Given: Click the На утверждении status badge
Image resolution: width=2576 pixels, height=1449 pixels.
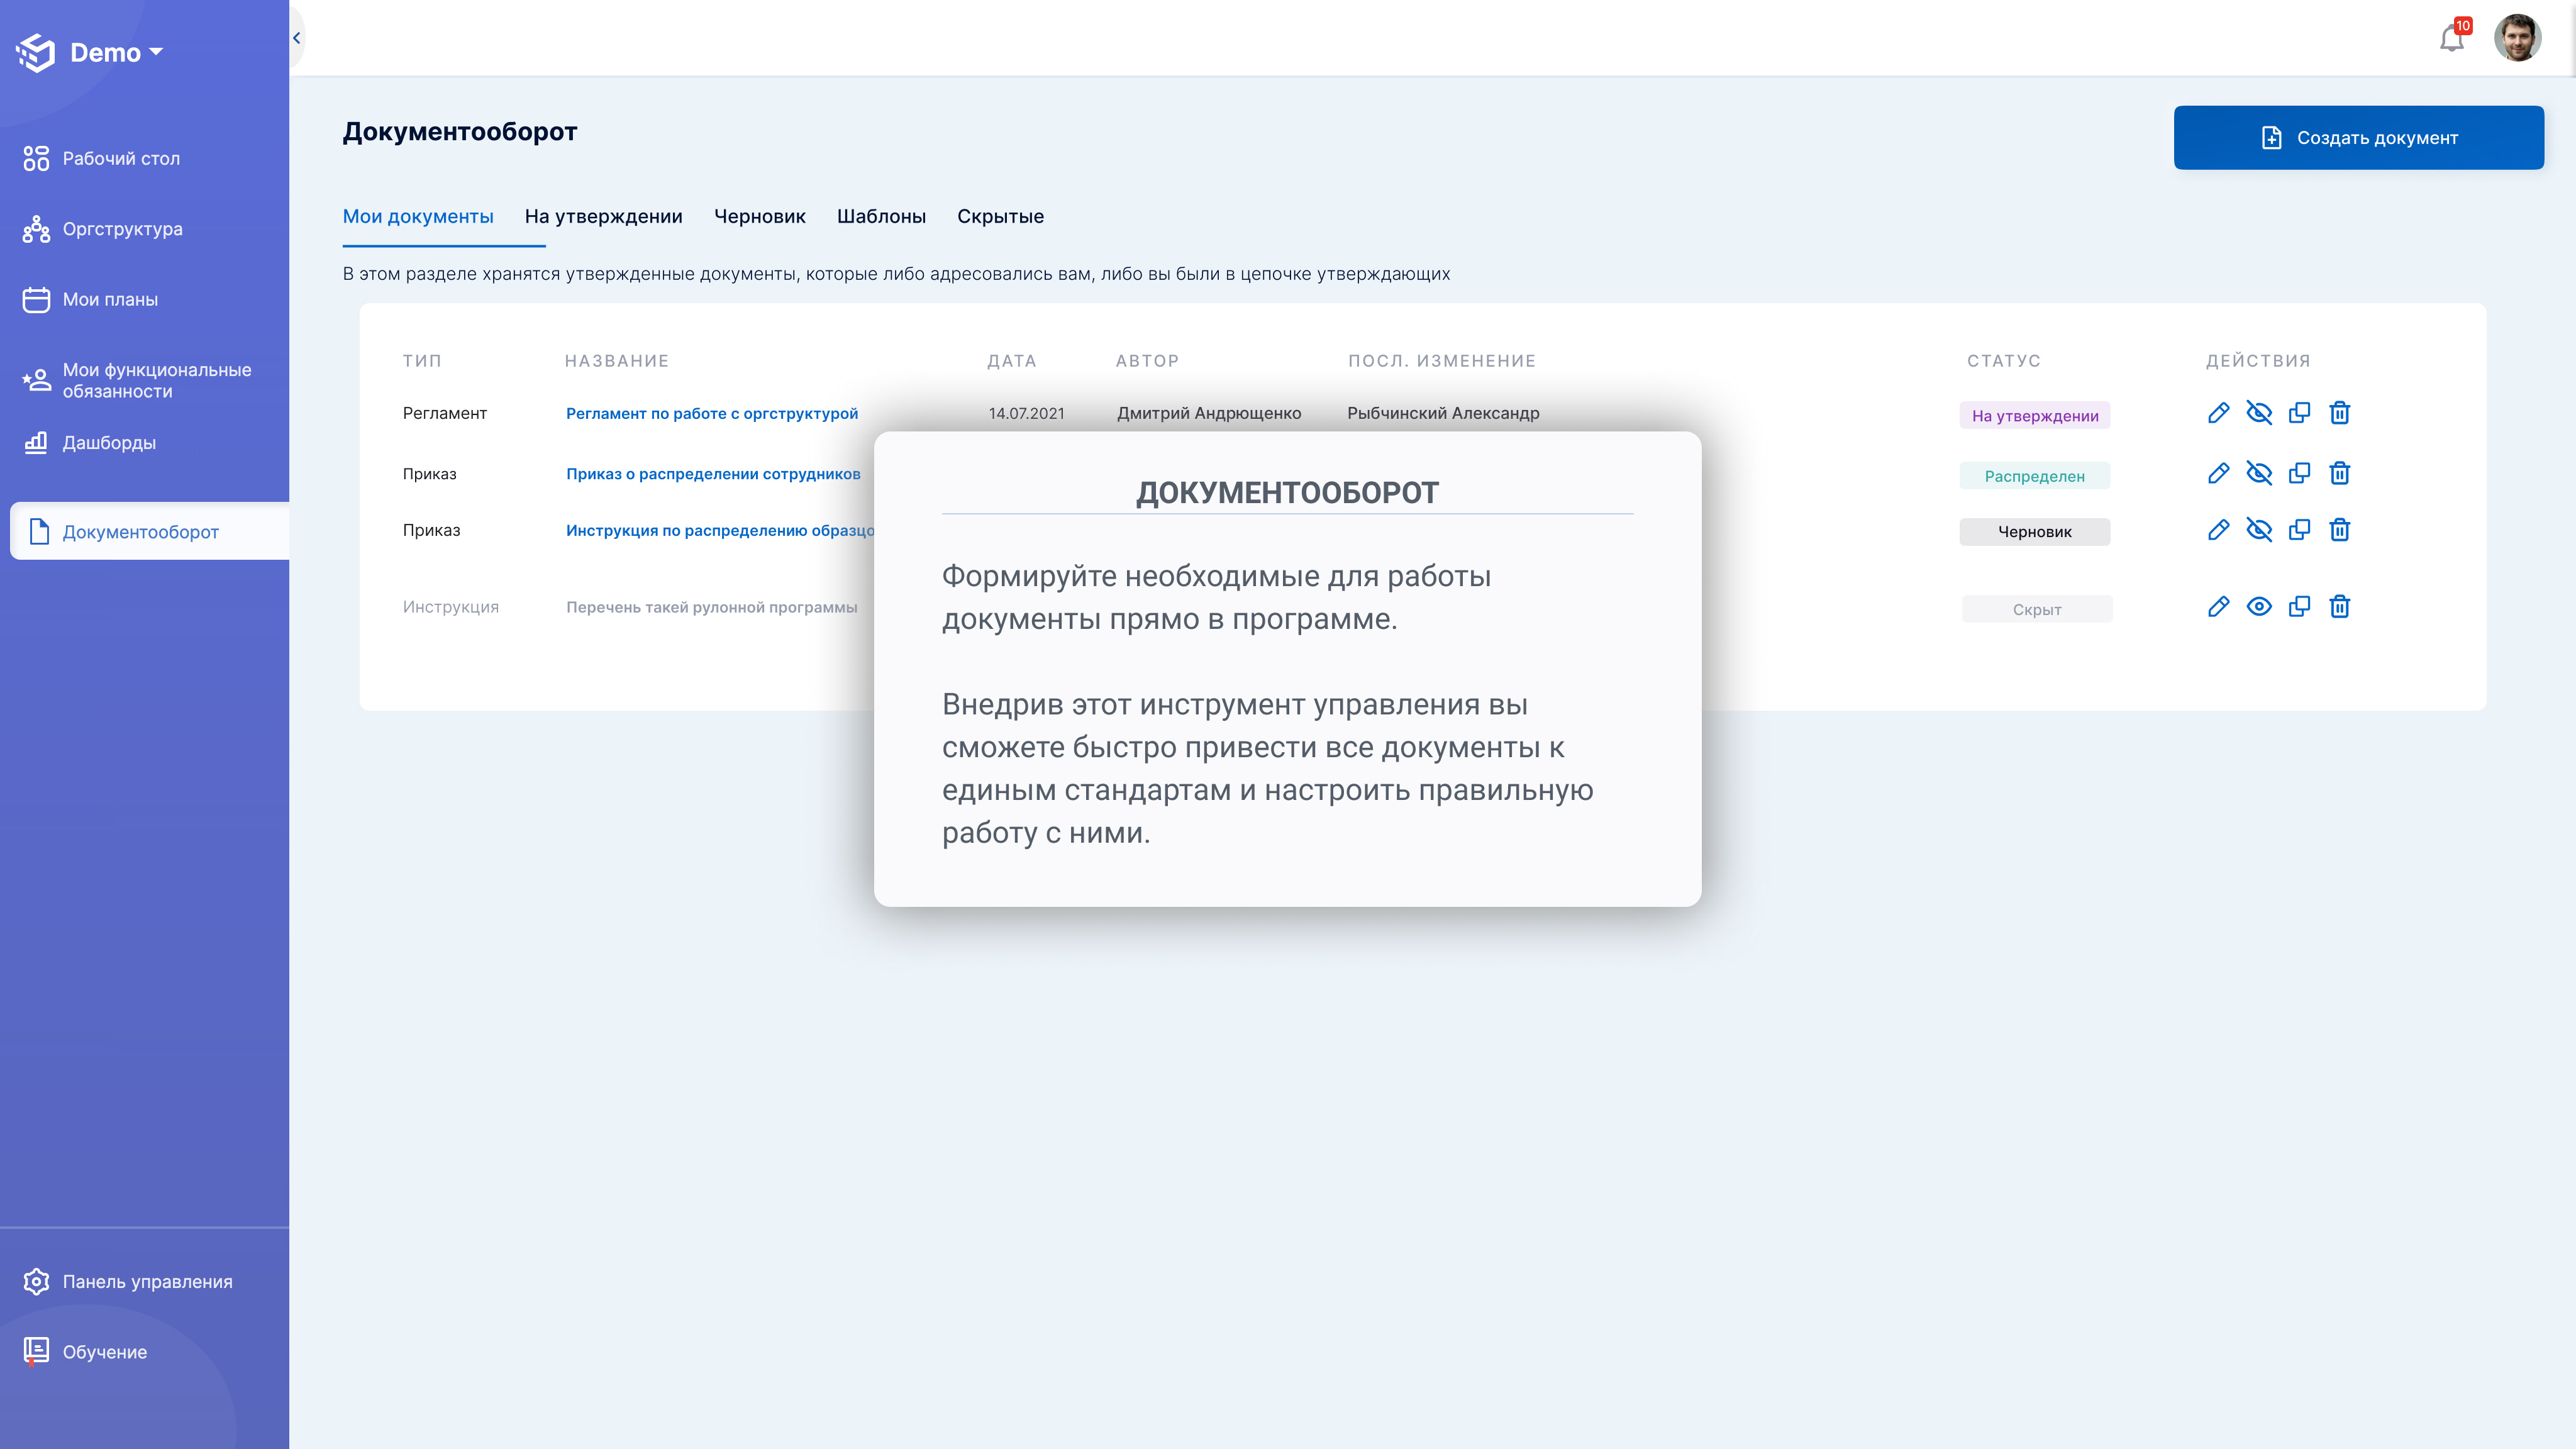Looking at the screenshot, I should pyautogui.click(x=2034, y=416).
